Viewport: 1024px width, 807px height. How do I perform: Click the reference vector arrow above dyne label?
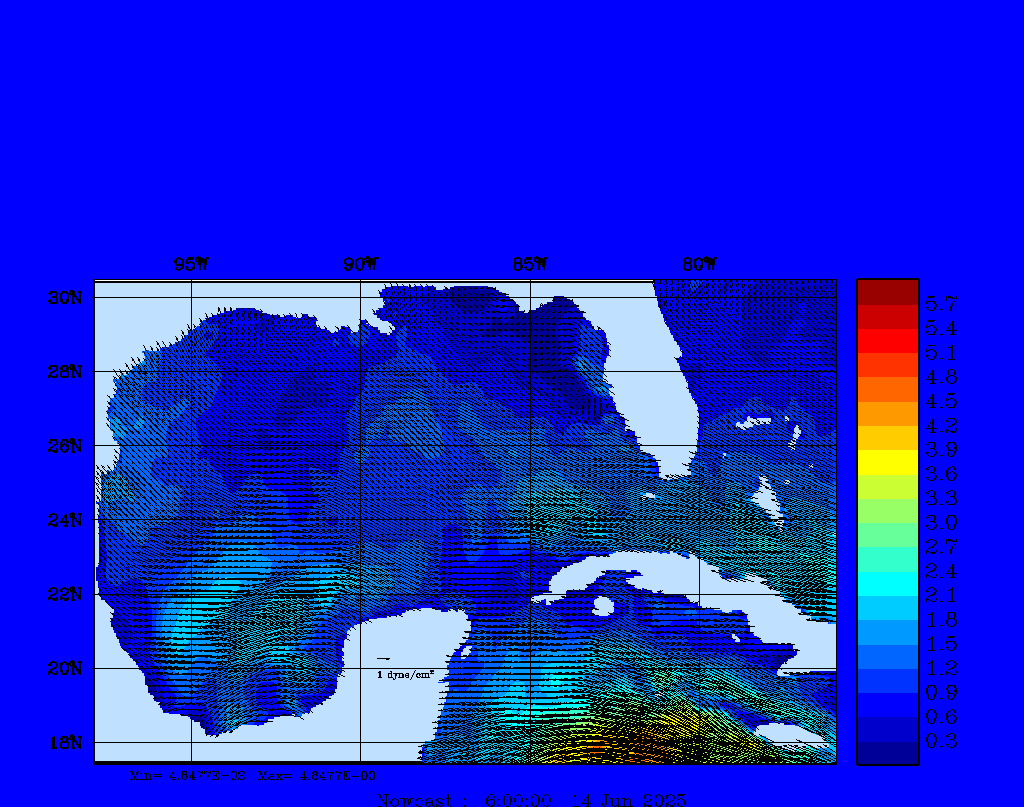pyautogui.click(x=384, y=659)
